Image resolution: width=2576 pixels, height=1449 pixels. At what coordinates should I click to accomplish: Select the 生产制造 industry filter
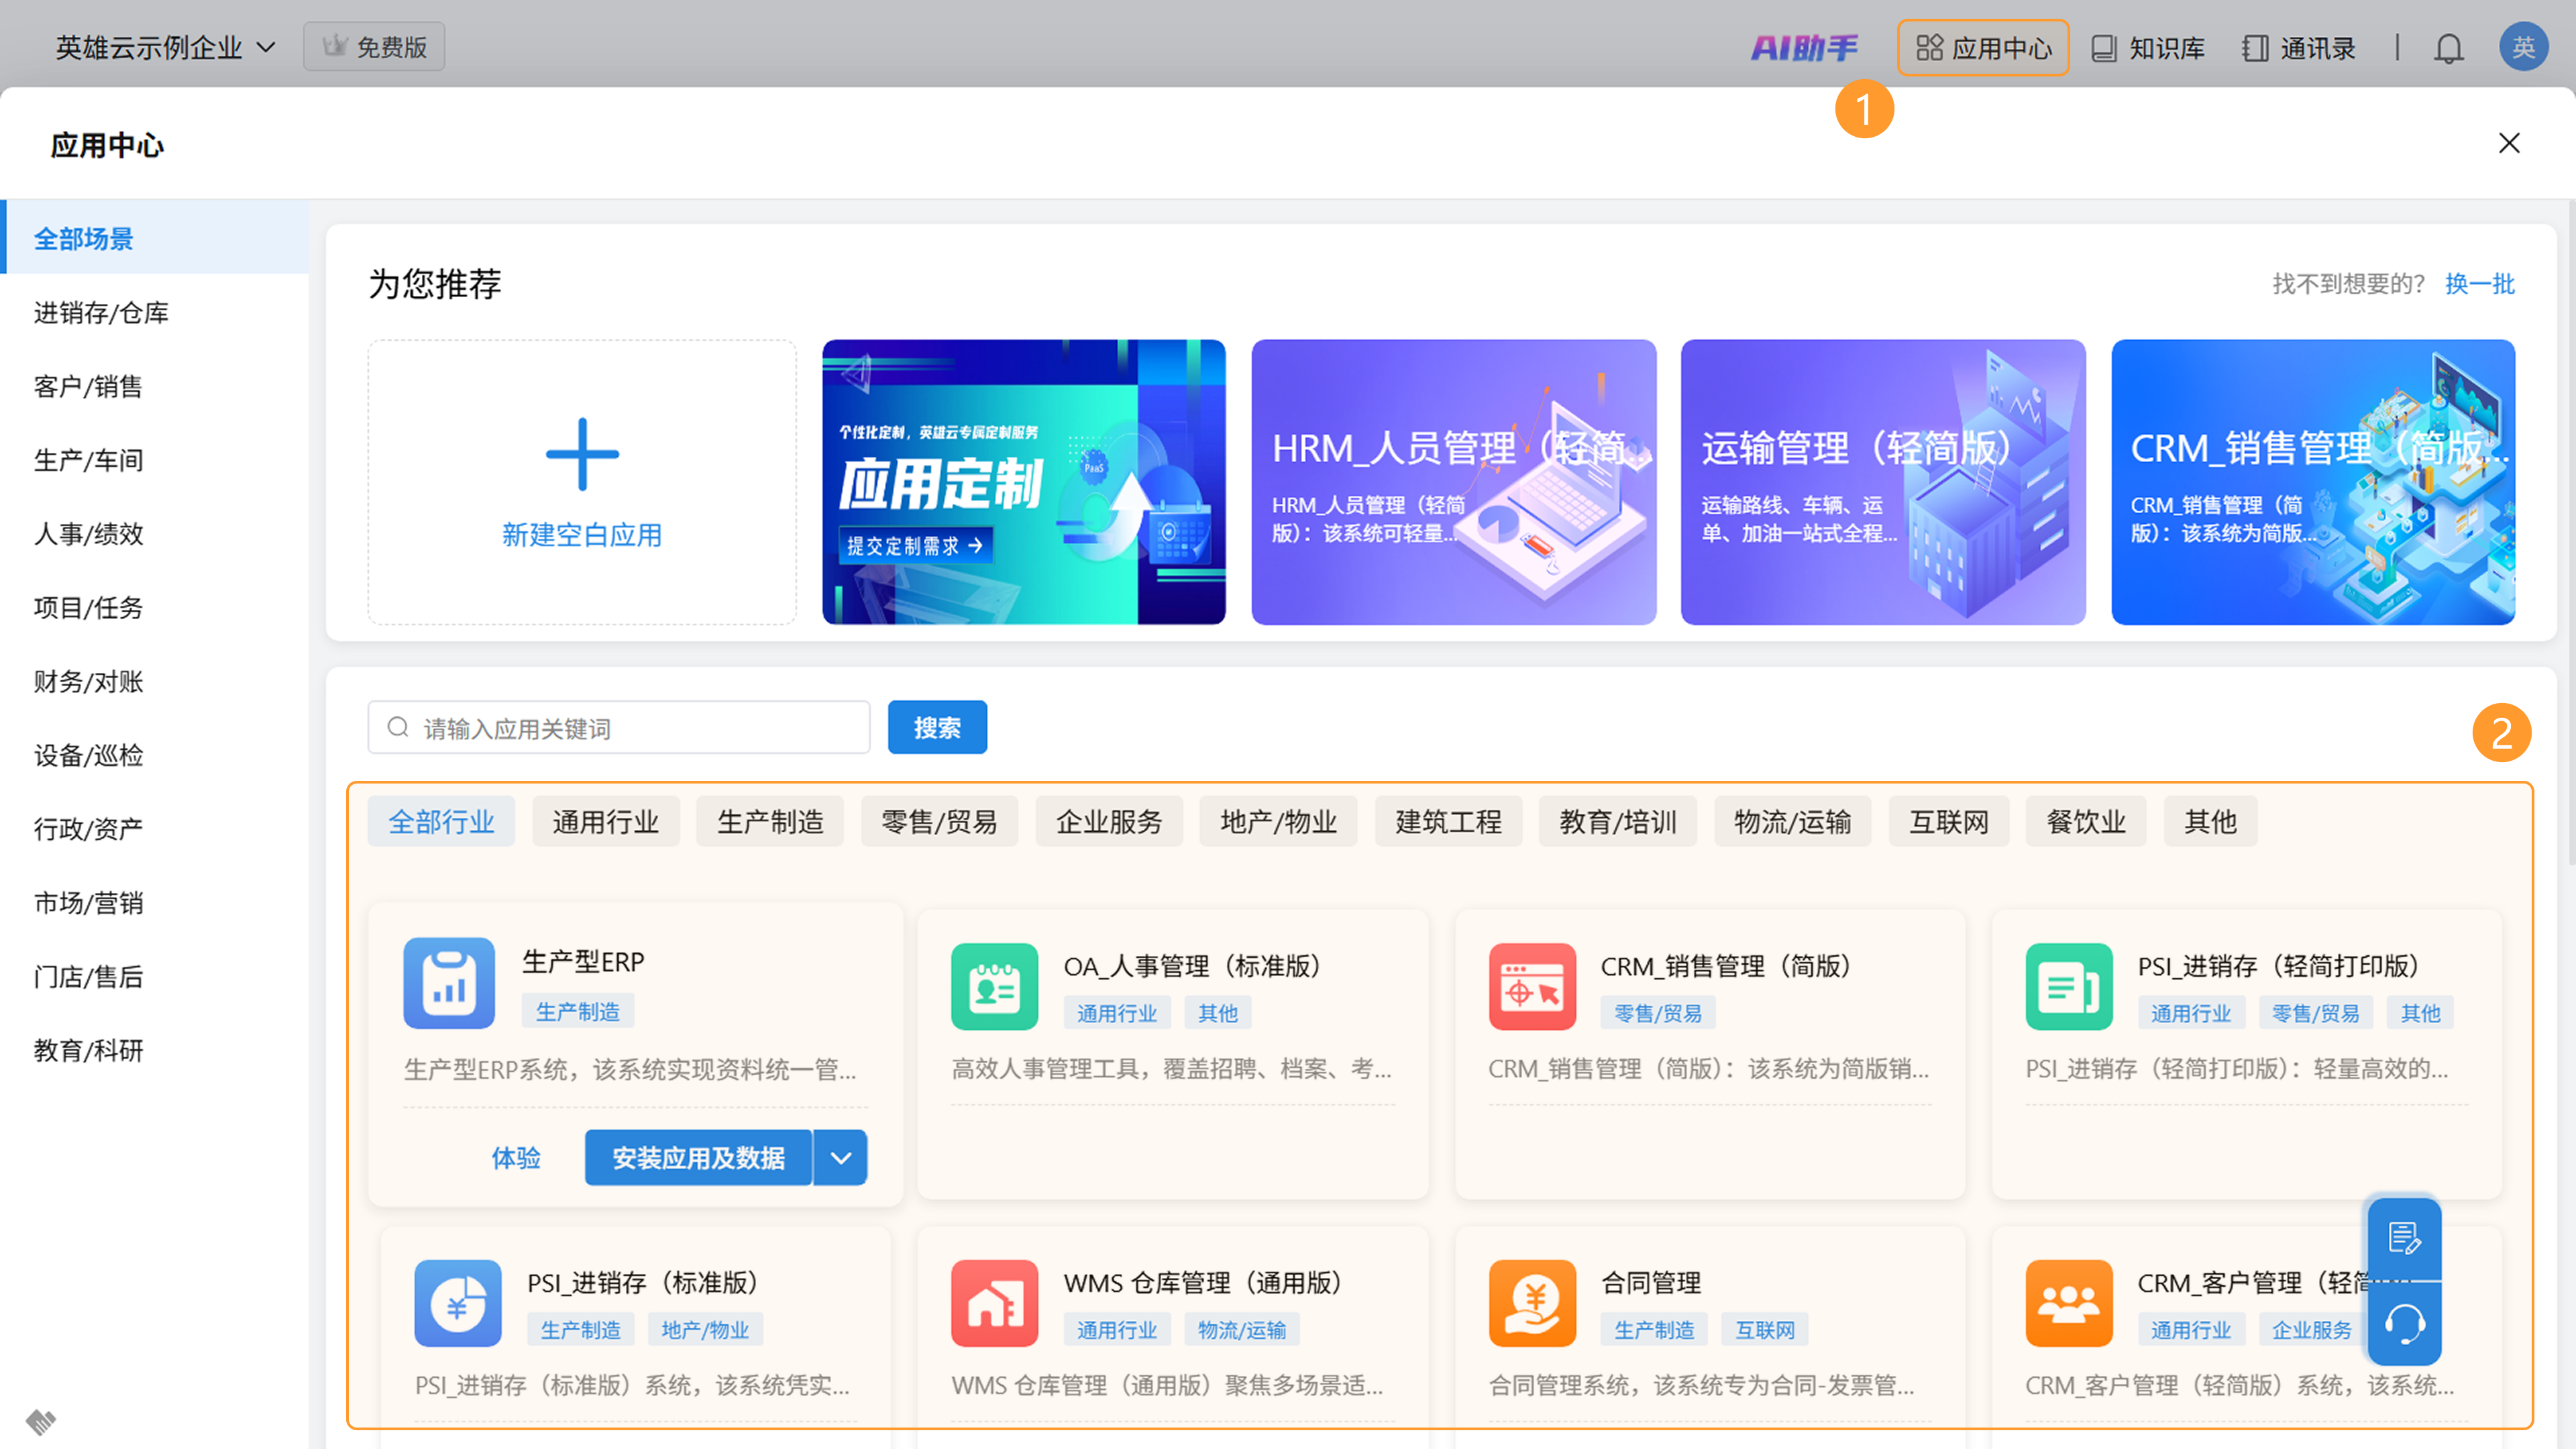pyautogui.click(x=770, y=822)
